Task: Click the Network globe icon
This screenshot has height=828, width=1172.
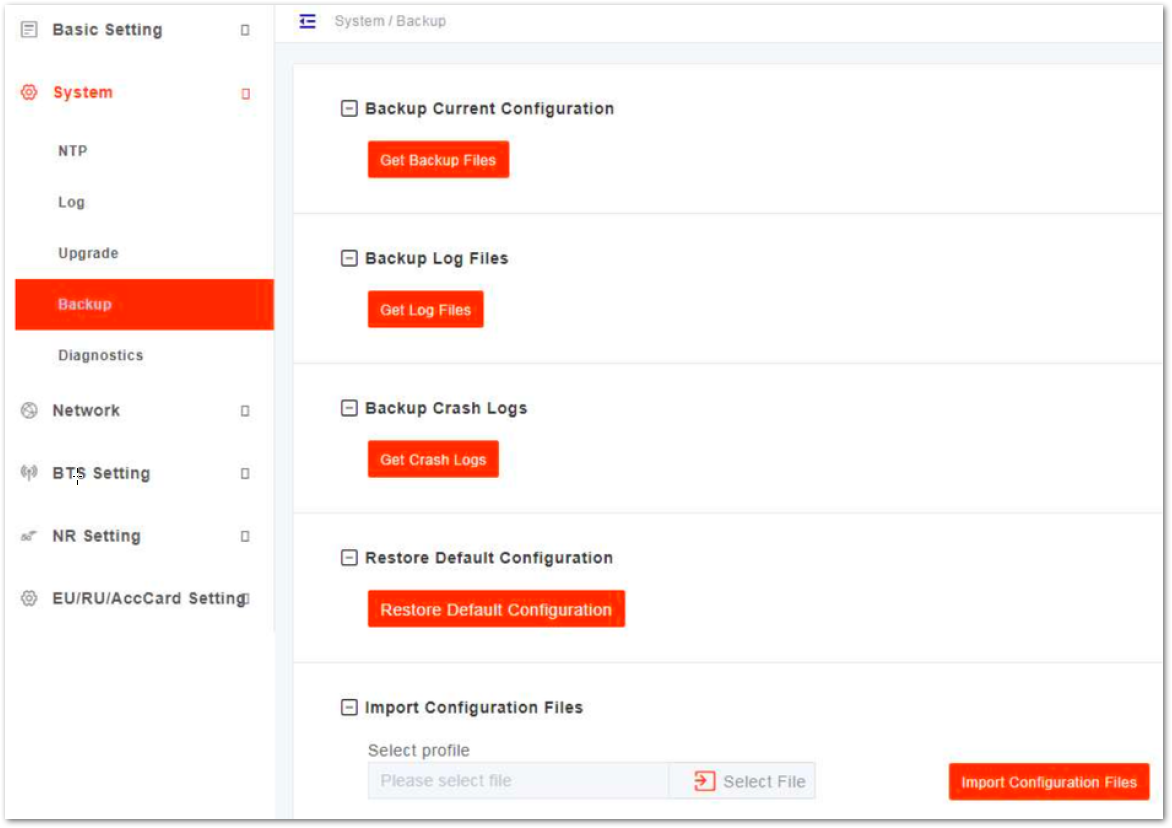Action: pos(29,410)
